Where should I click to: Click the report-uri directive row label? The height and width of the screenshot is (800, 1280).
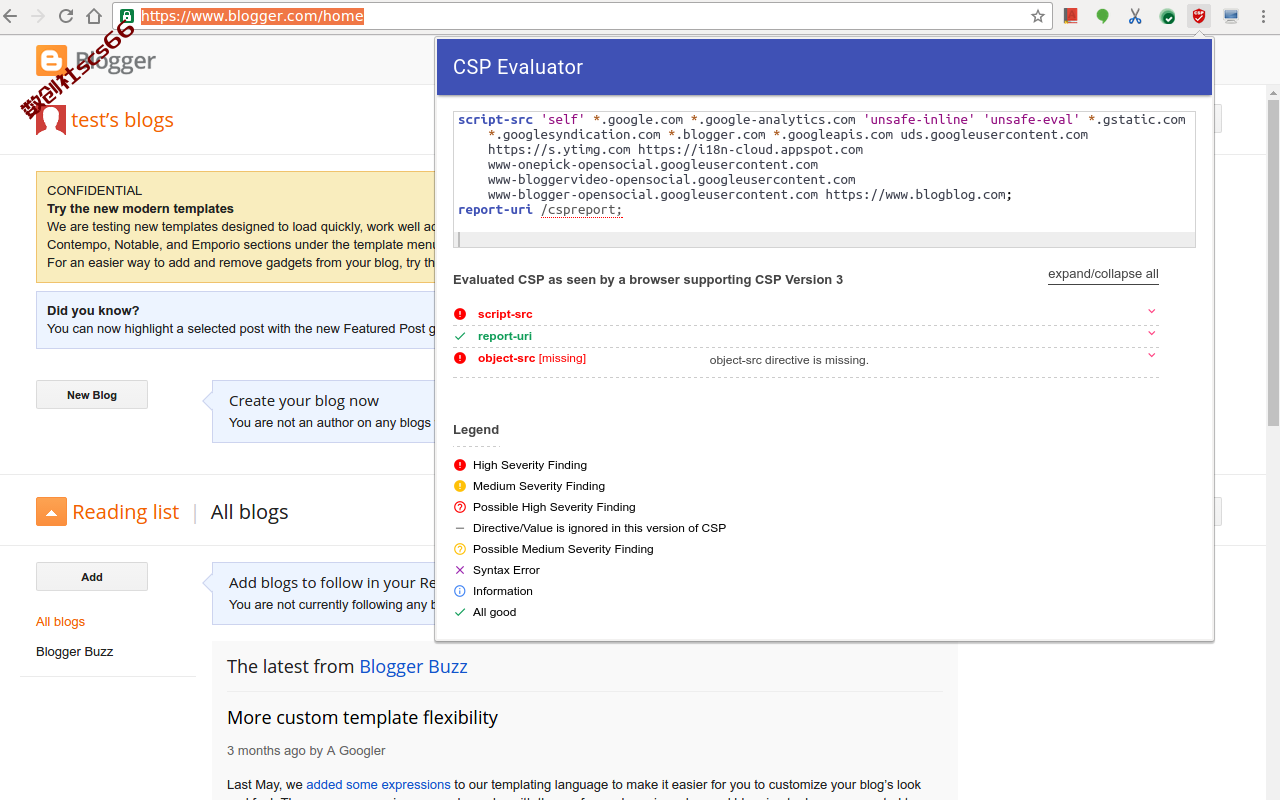[x=505, y=336]
